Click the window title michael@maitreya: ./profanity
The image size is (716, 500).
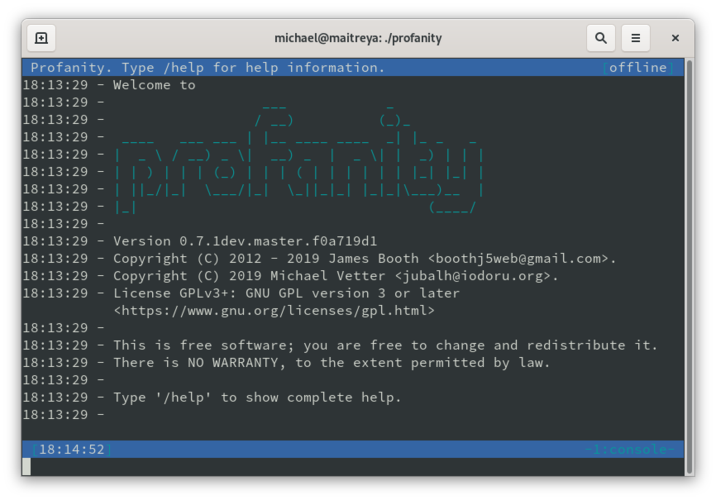click(358, 38)
